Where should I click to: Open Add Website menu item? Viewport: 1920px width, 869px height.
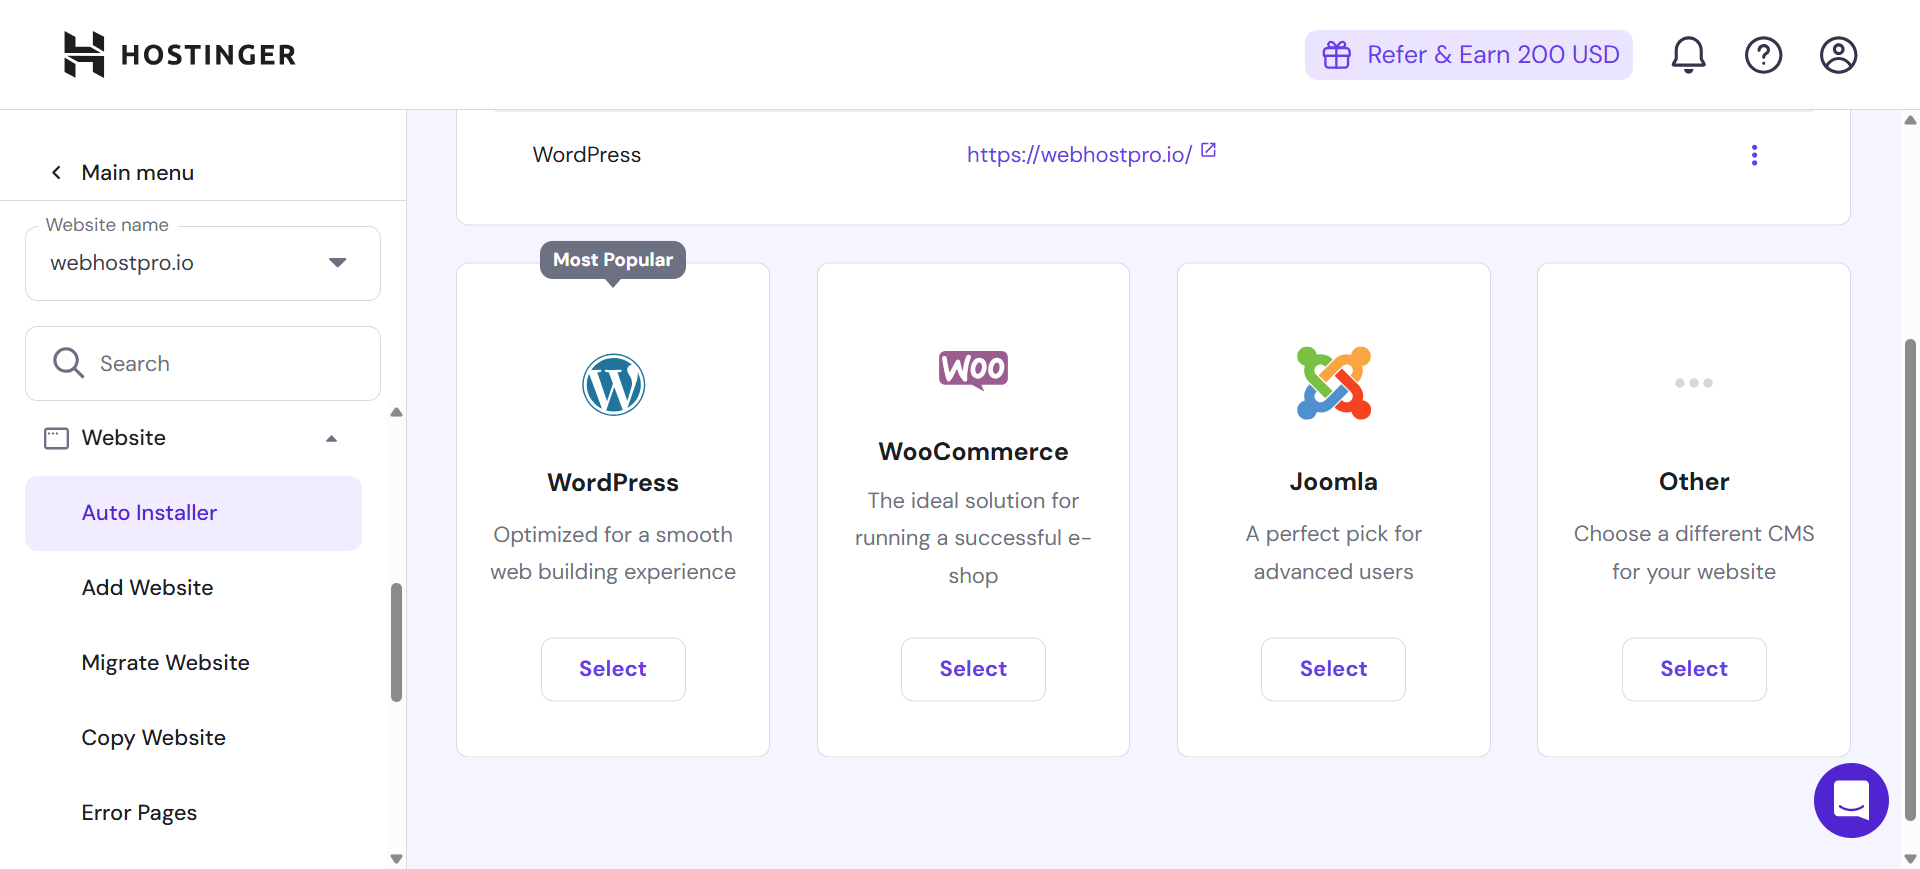coord(148,588)
